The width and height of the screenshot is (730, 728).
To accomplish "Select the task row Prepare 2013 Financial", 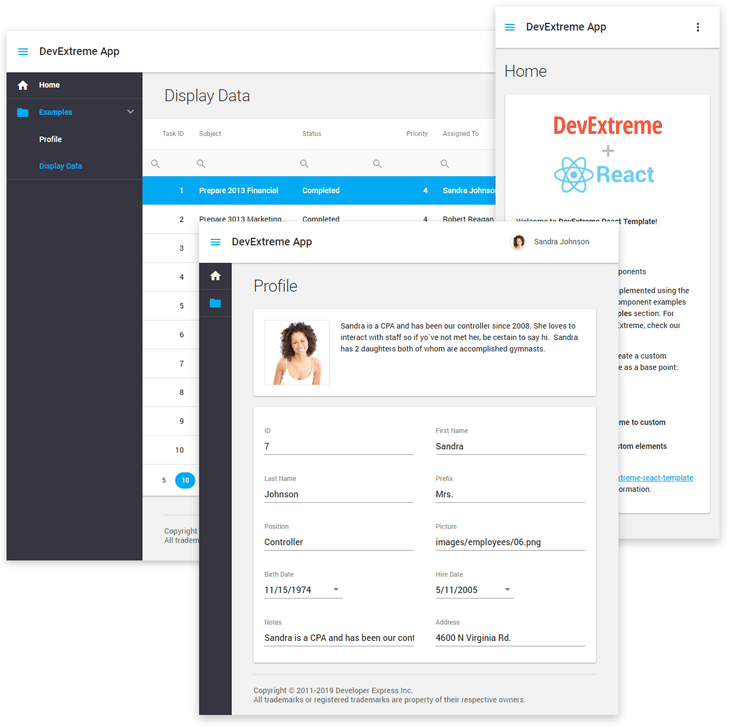I will click(319, 191).
